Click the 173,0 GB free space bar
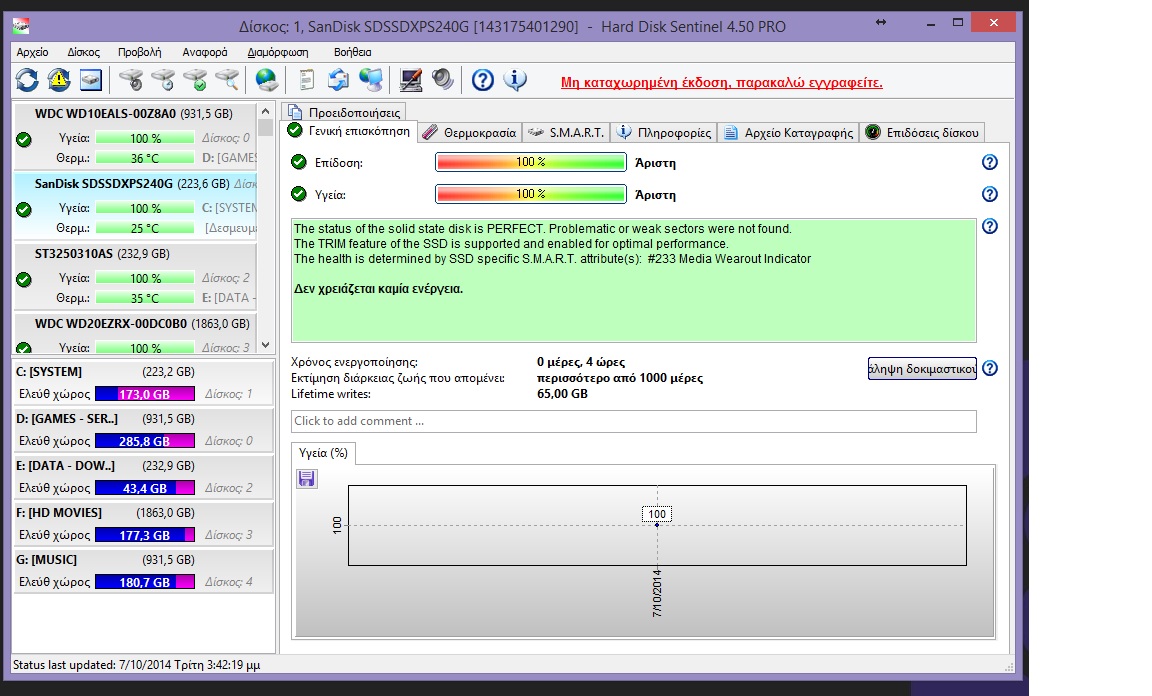 [x=145, y=394]
